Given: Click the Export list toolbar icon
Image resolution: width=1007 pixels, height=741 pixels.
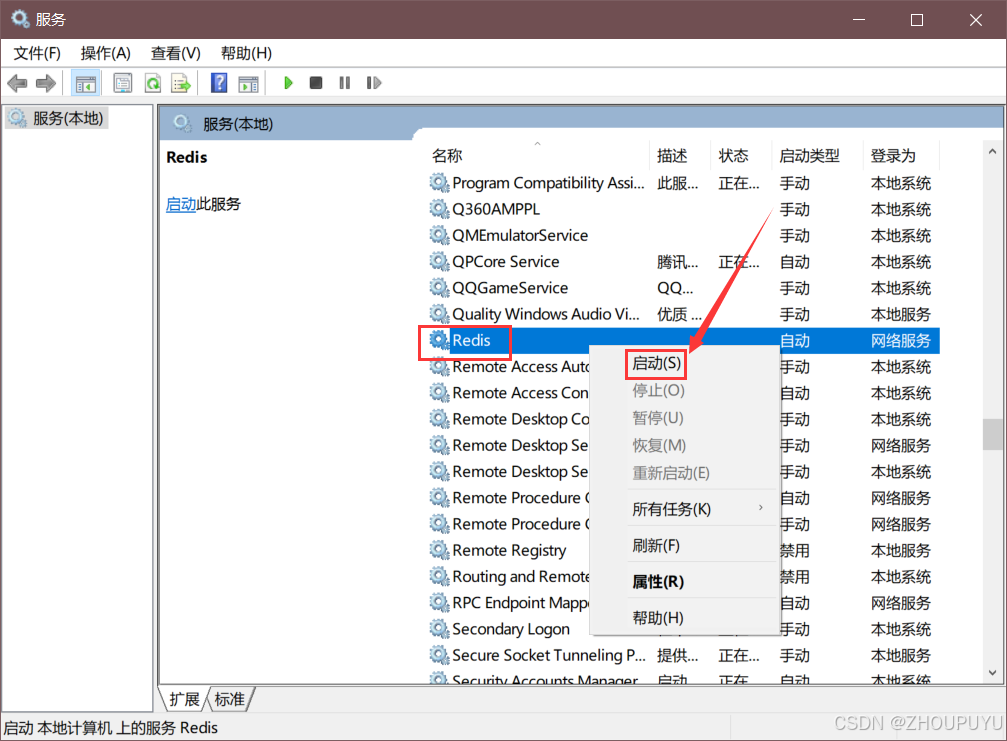Looking at the screenshot, I should pos(181,83).
